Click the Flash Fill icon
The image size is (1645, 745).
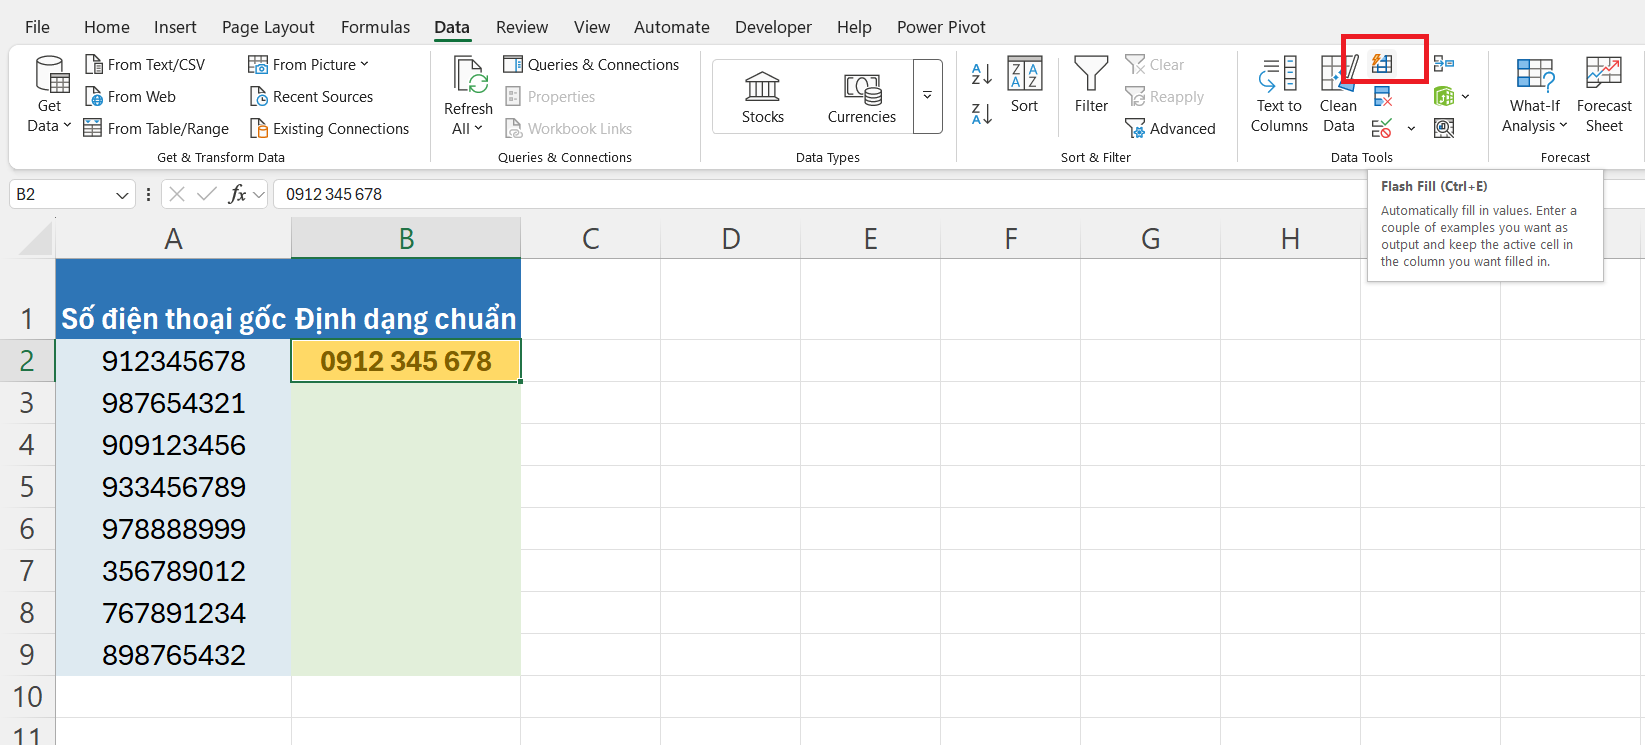[x=1382, y=64]
